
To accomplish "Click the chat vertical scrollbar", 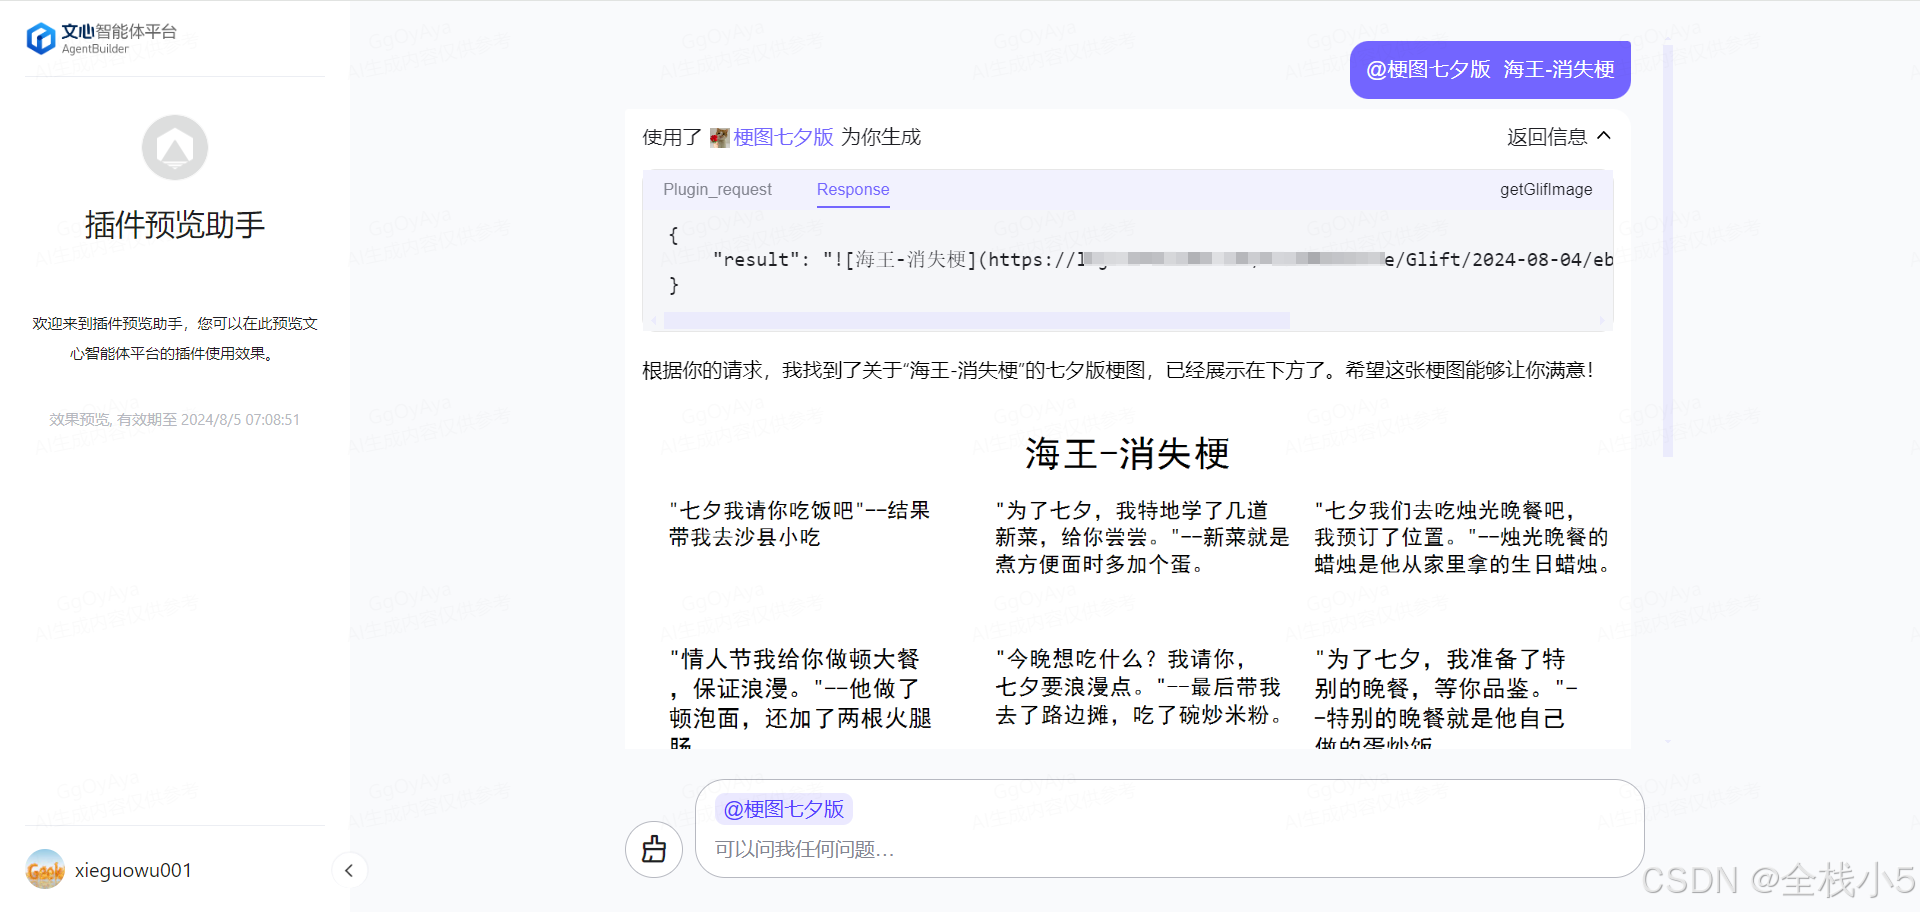I will point(1667,250).
